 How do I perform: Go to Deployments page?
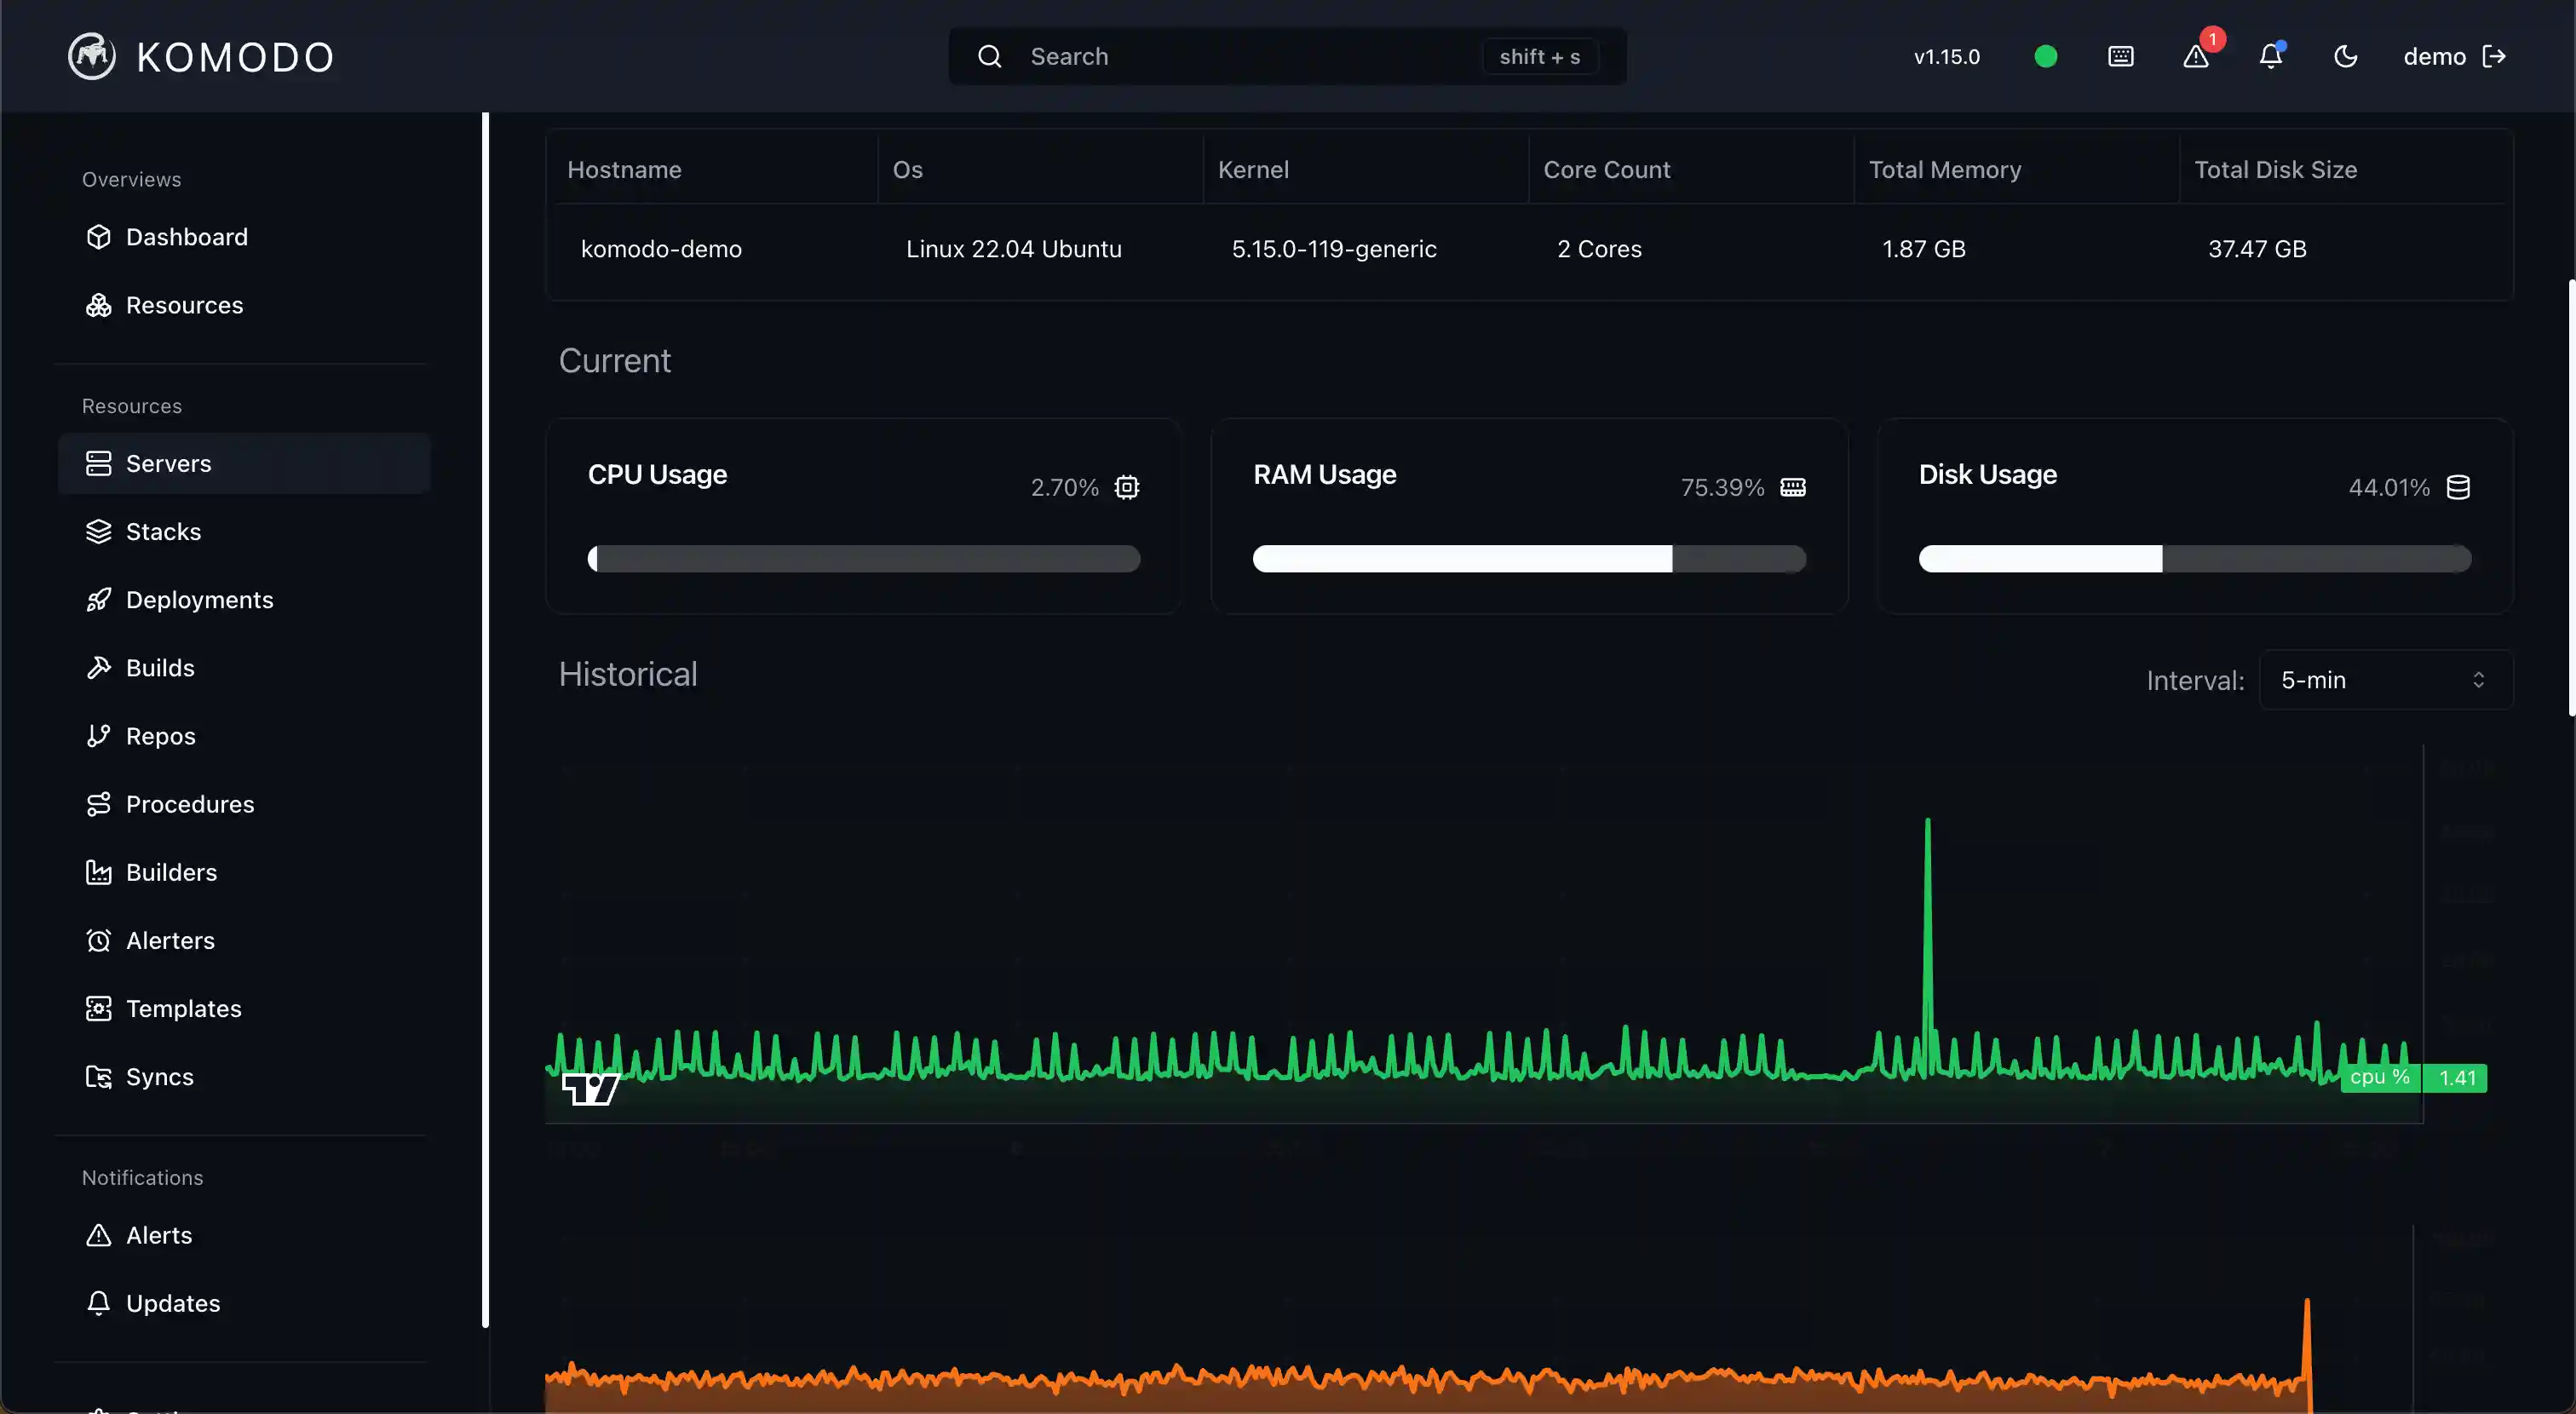coord(199,599)
